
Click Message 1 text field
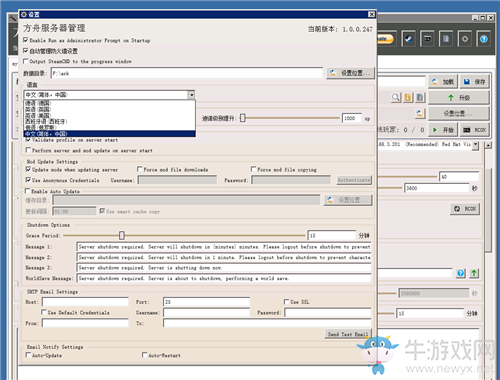224,247
